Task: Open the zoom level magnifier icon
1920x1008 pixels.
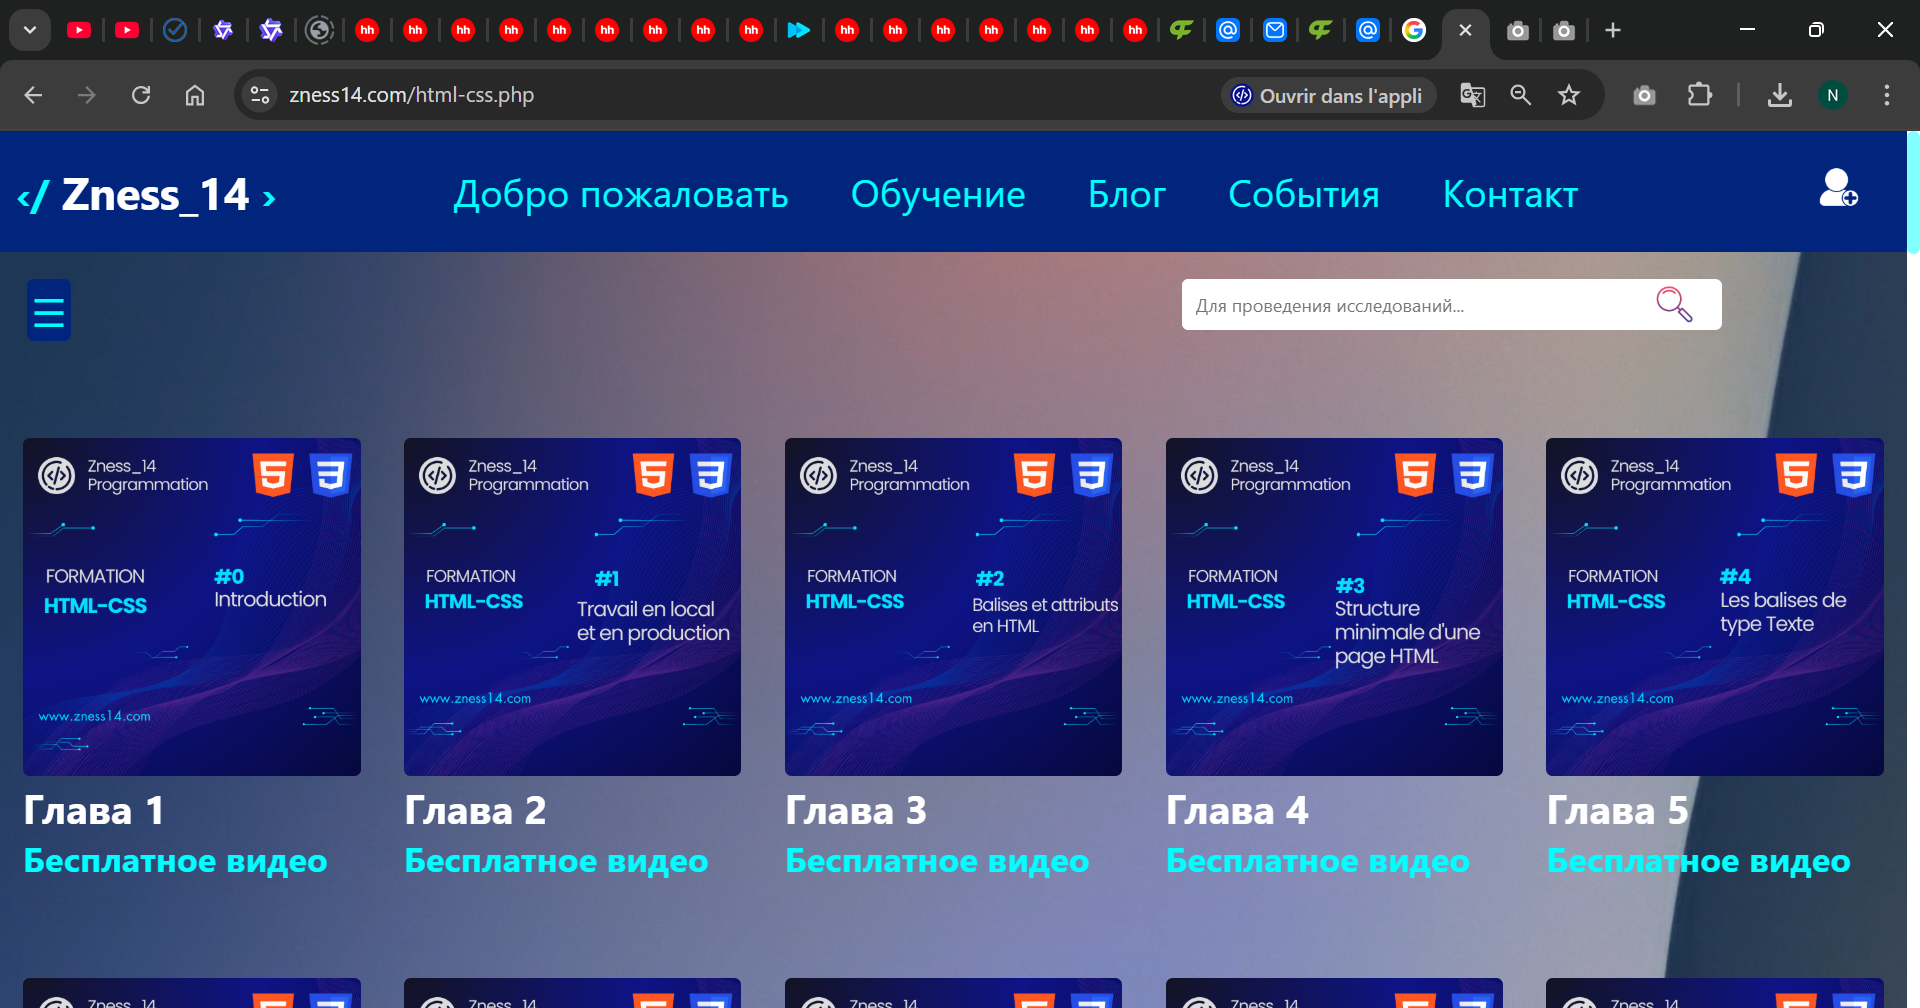Action: tap(1520, 95)
